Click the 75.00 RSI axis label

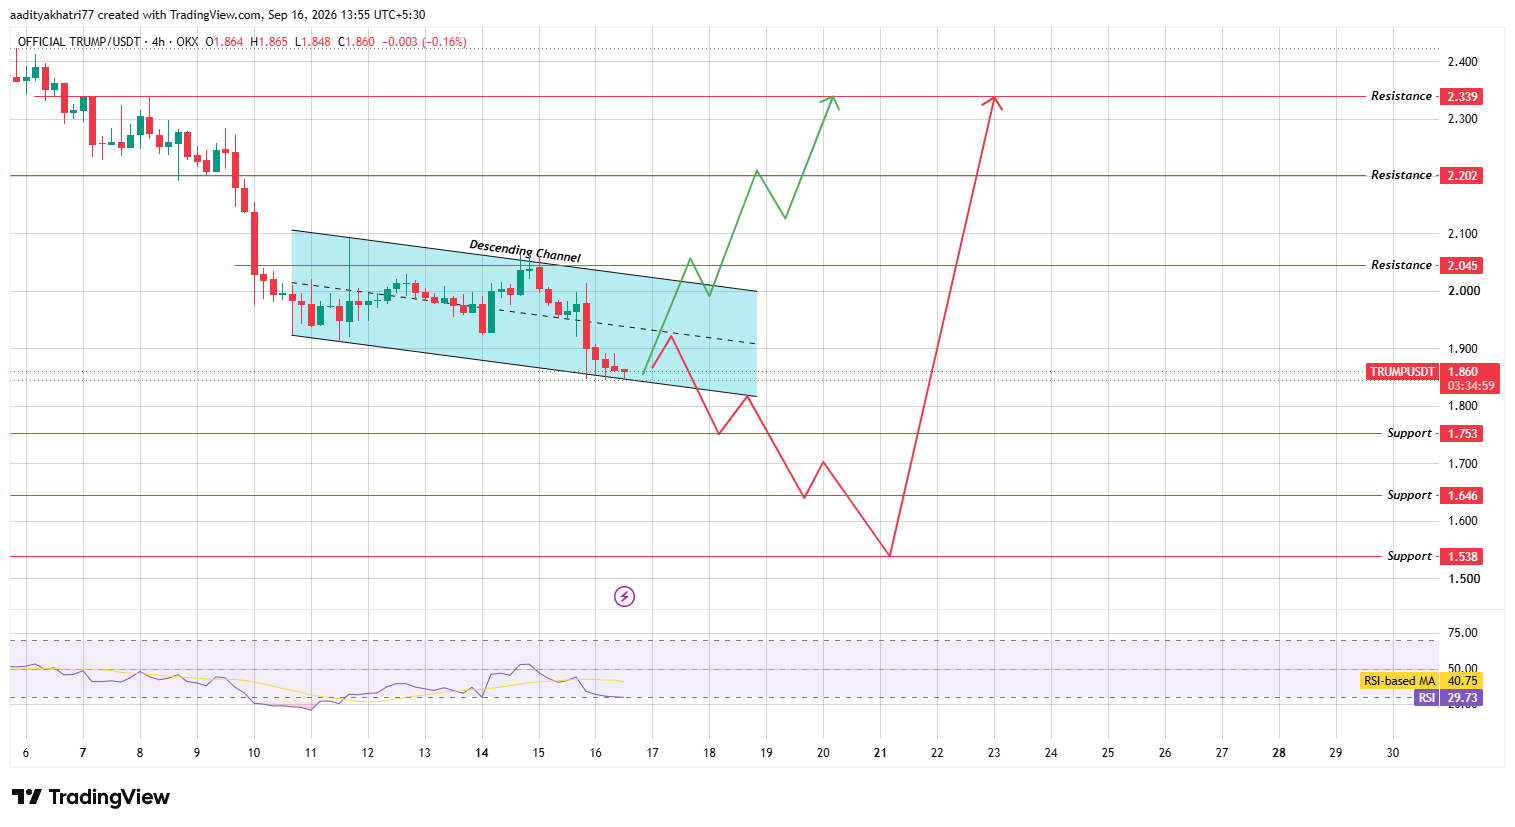click(x=1462, y=633)
